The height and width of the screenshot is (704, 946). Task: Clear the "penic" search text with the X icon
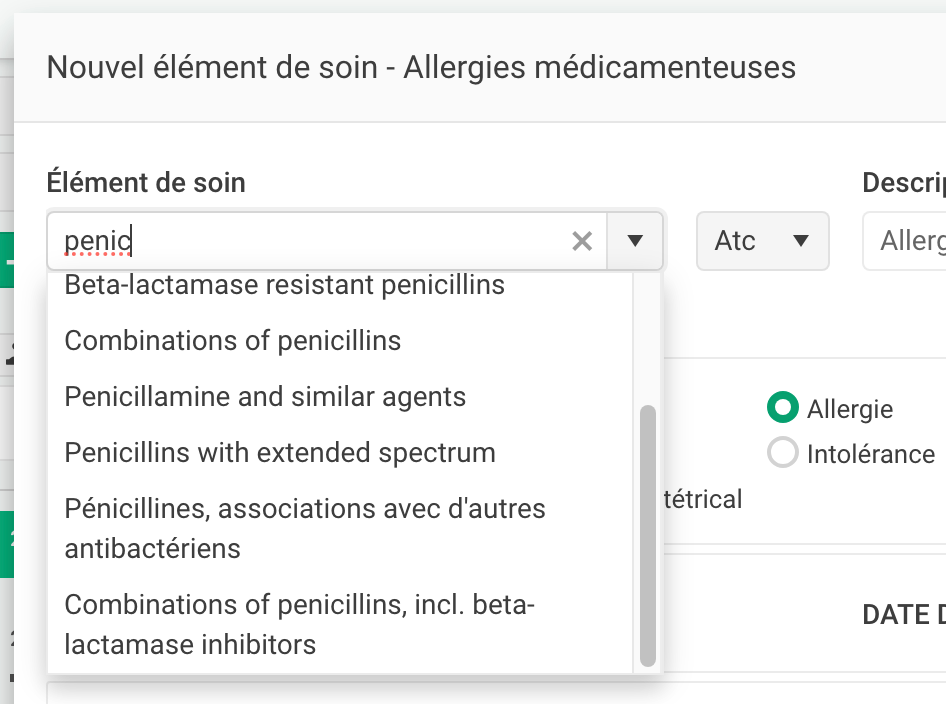click(582, 241)
